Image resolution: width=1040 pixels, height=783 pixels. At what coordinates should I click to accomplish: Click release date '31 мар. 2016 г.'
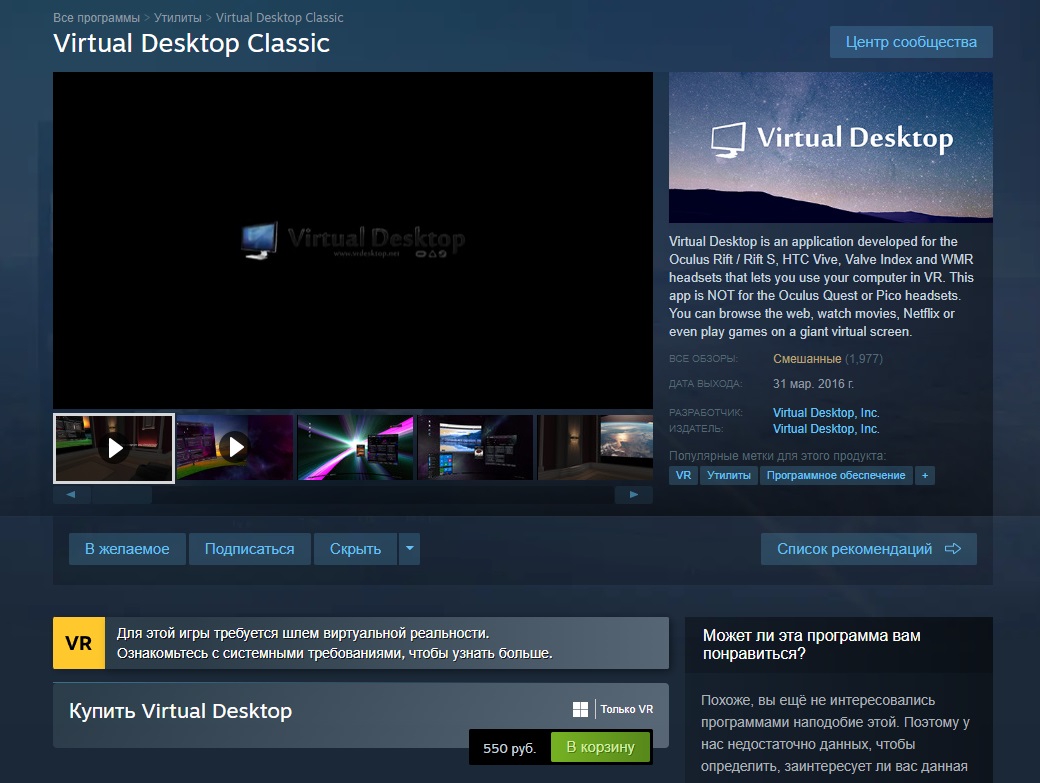(813, 384)
